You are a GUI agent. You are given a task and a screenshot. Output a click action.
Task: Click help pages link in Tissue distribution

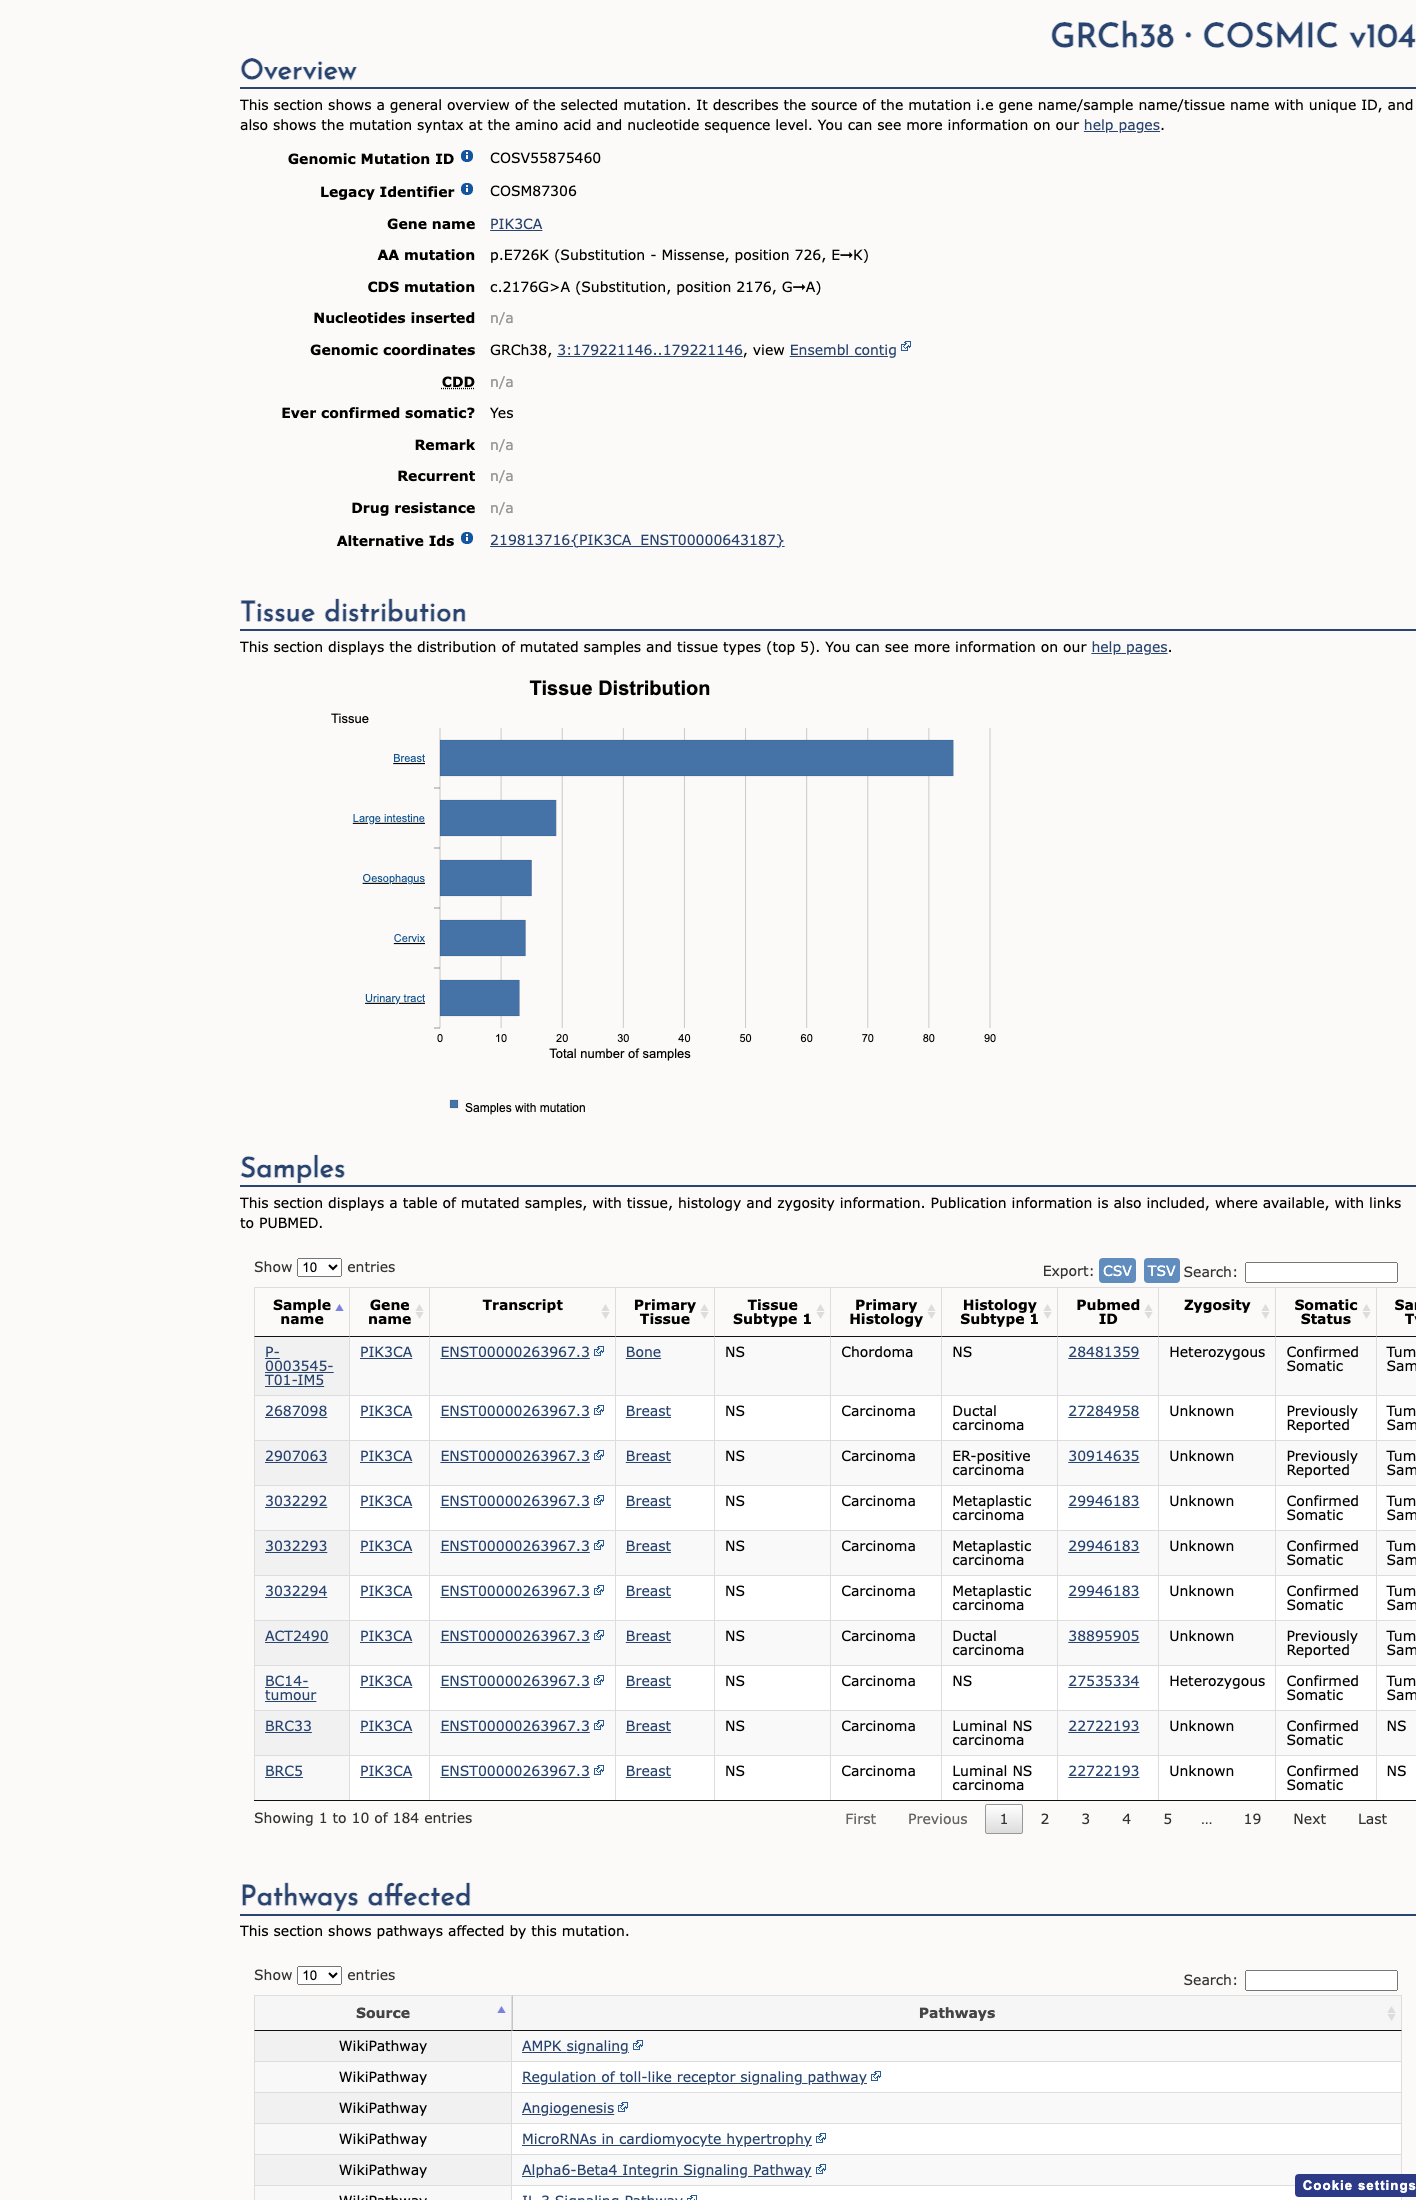1129,647
